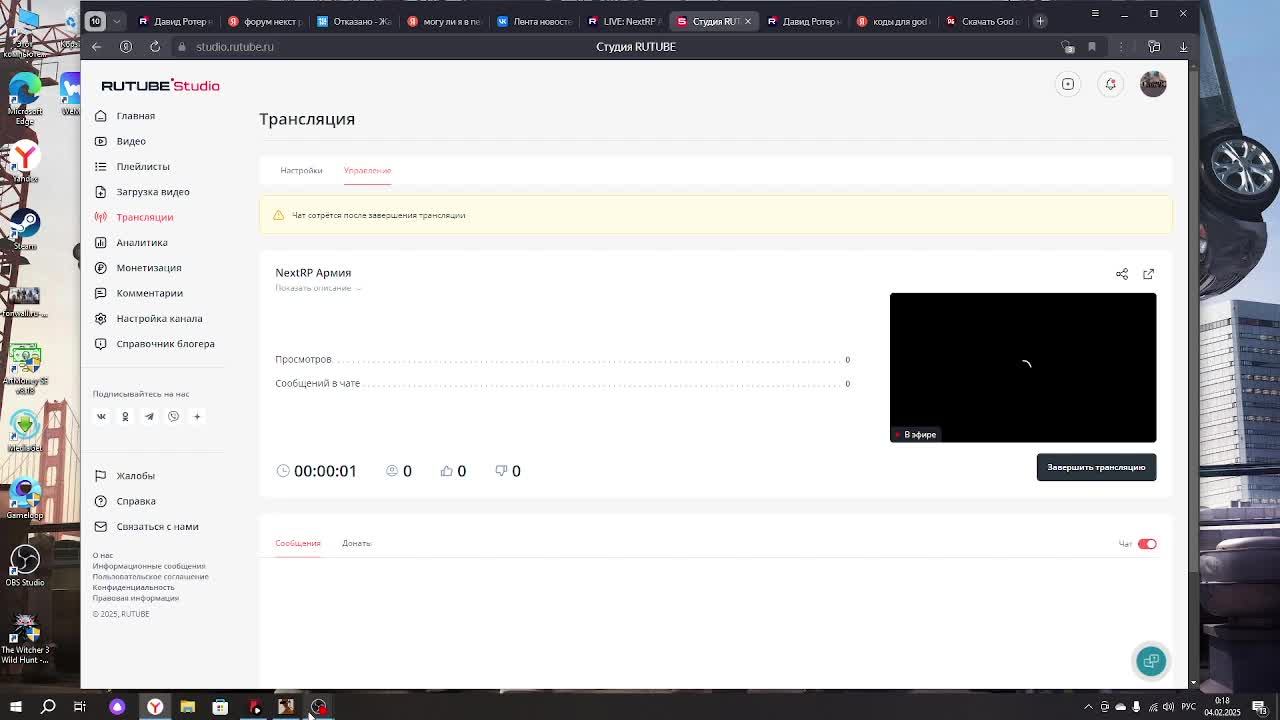1280x720 pixels.
Task: Open the Telegram social link
Action: [x=149, y=416]
